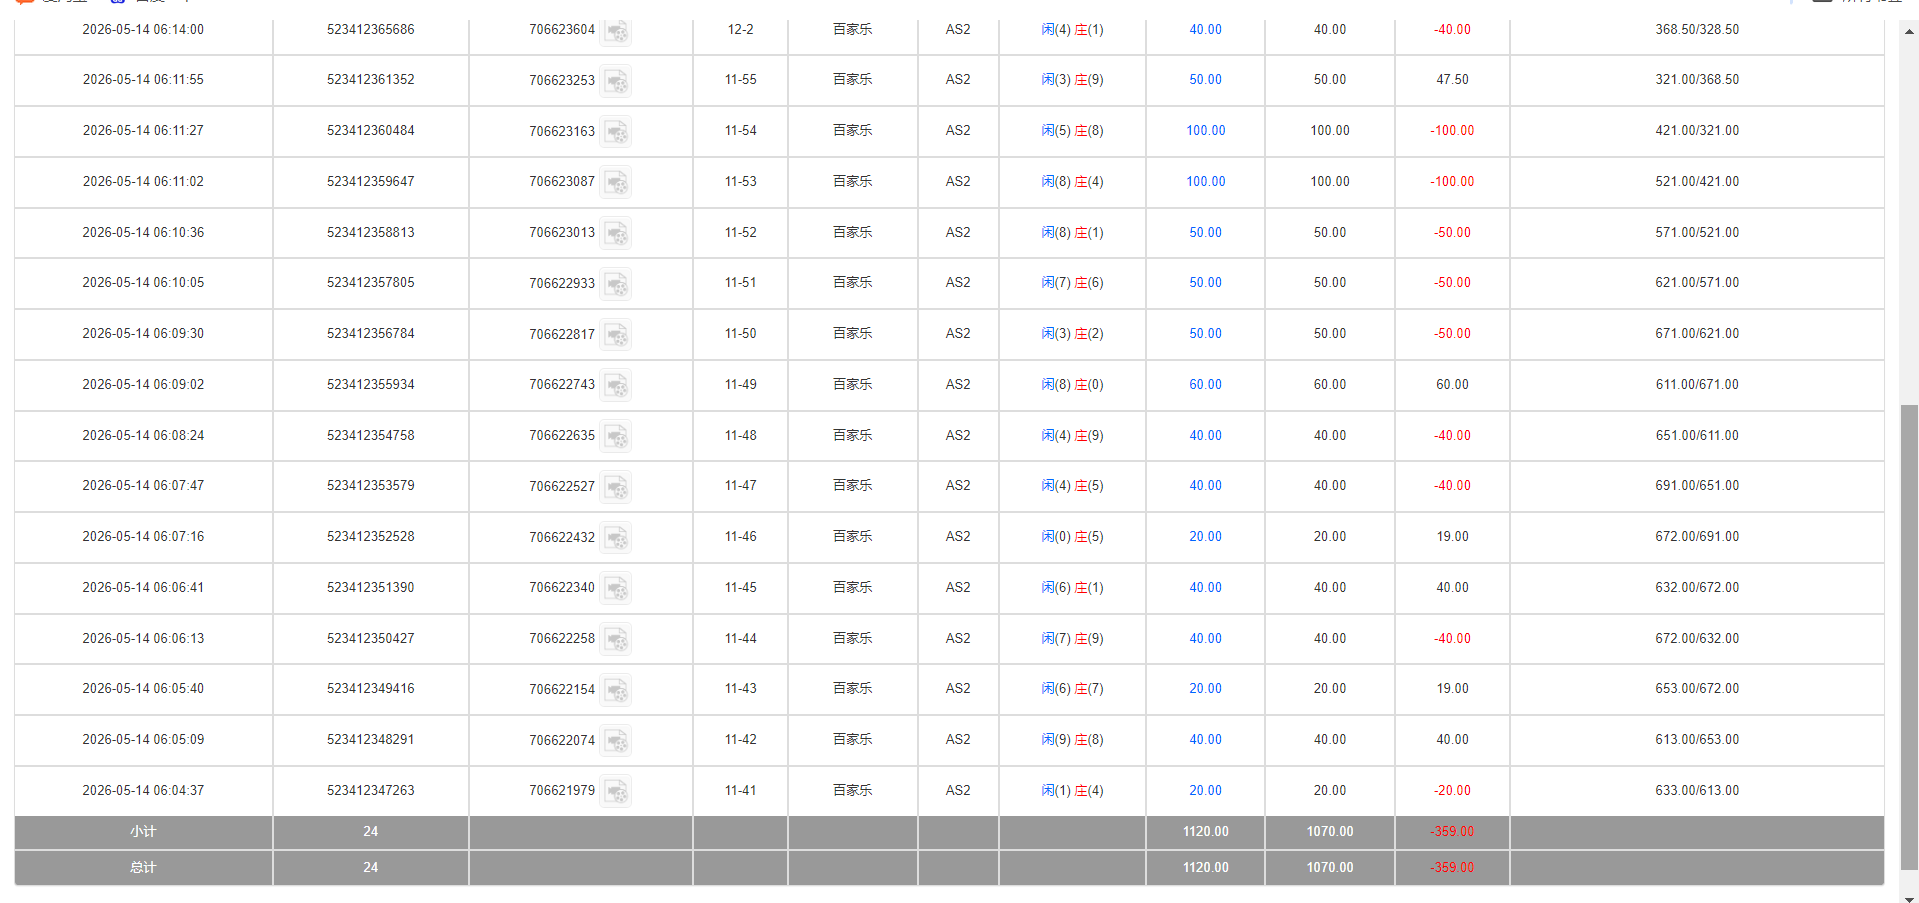This screenshot has width=1919, height=903.
Task: Click the 小计 subtotal row label
Action: [x=143, y=832]
